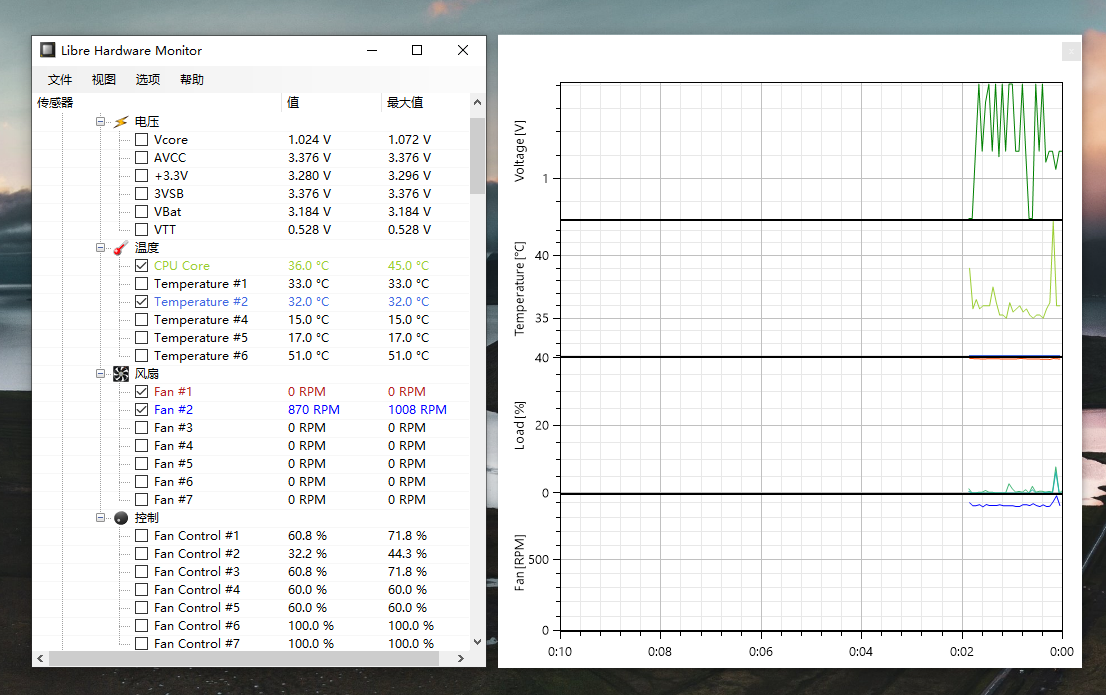Screen dimensions: 1106x695
Task: Select the Temperature #4 row label
Action: coord(201,320)
